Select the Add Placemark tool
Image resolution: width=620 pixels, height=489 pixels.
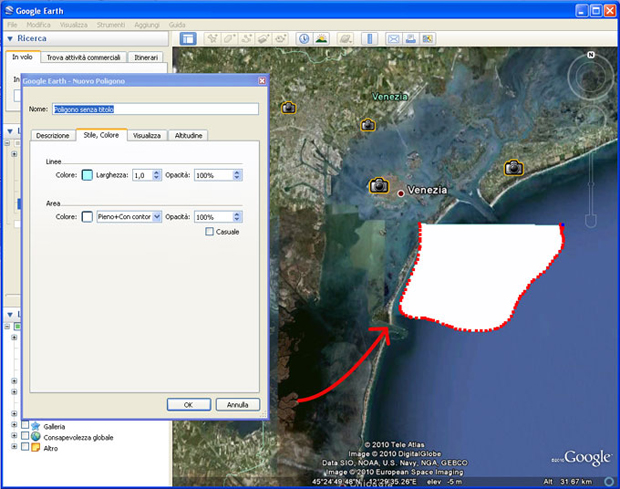[212, 39]
